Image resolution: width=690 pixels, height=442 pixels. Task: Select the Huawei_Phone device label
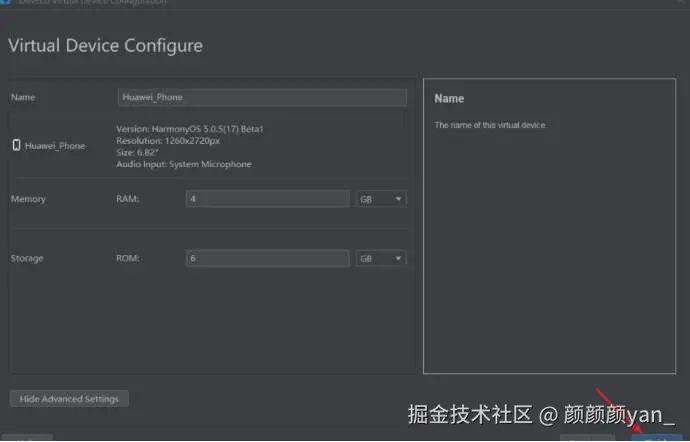(55, 146)
